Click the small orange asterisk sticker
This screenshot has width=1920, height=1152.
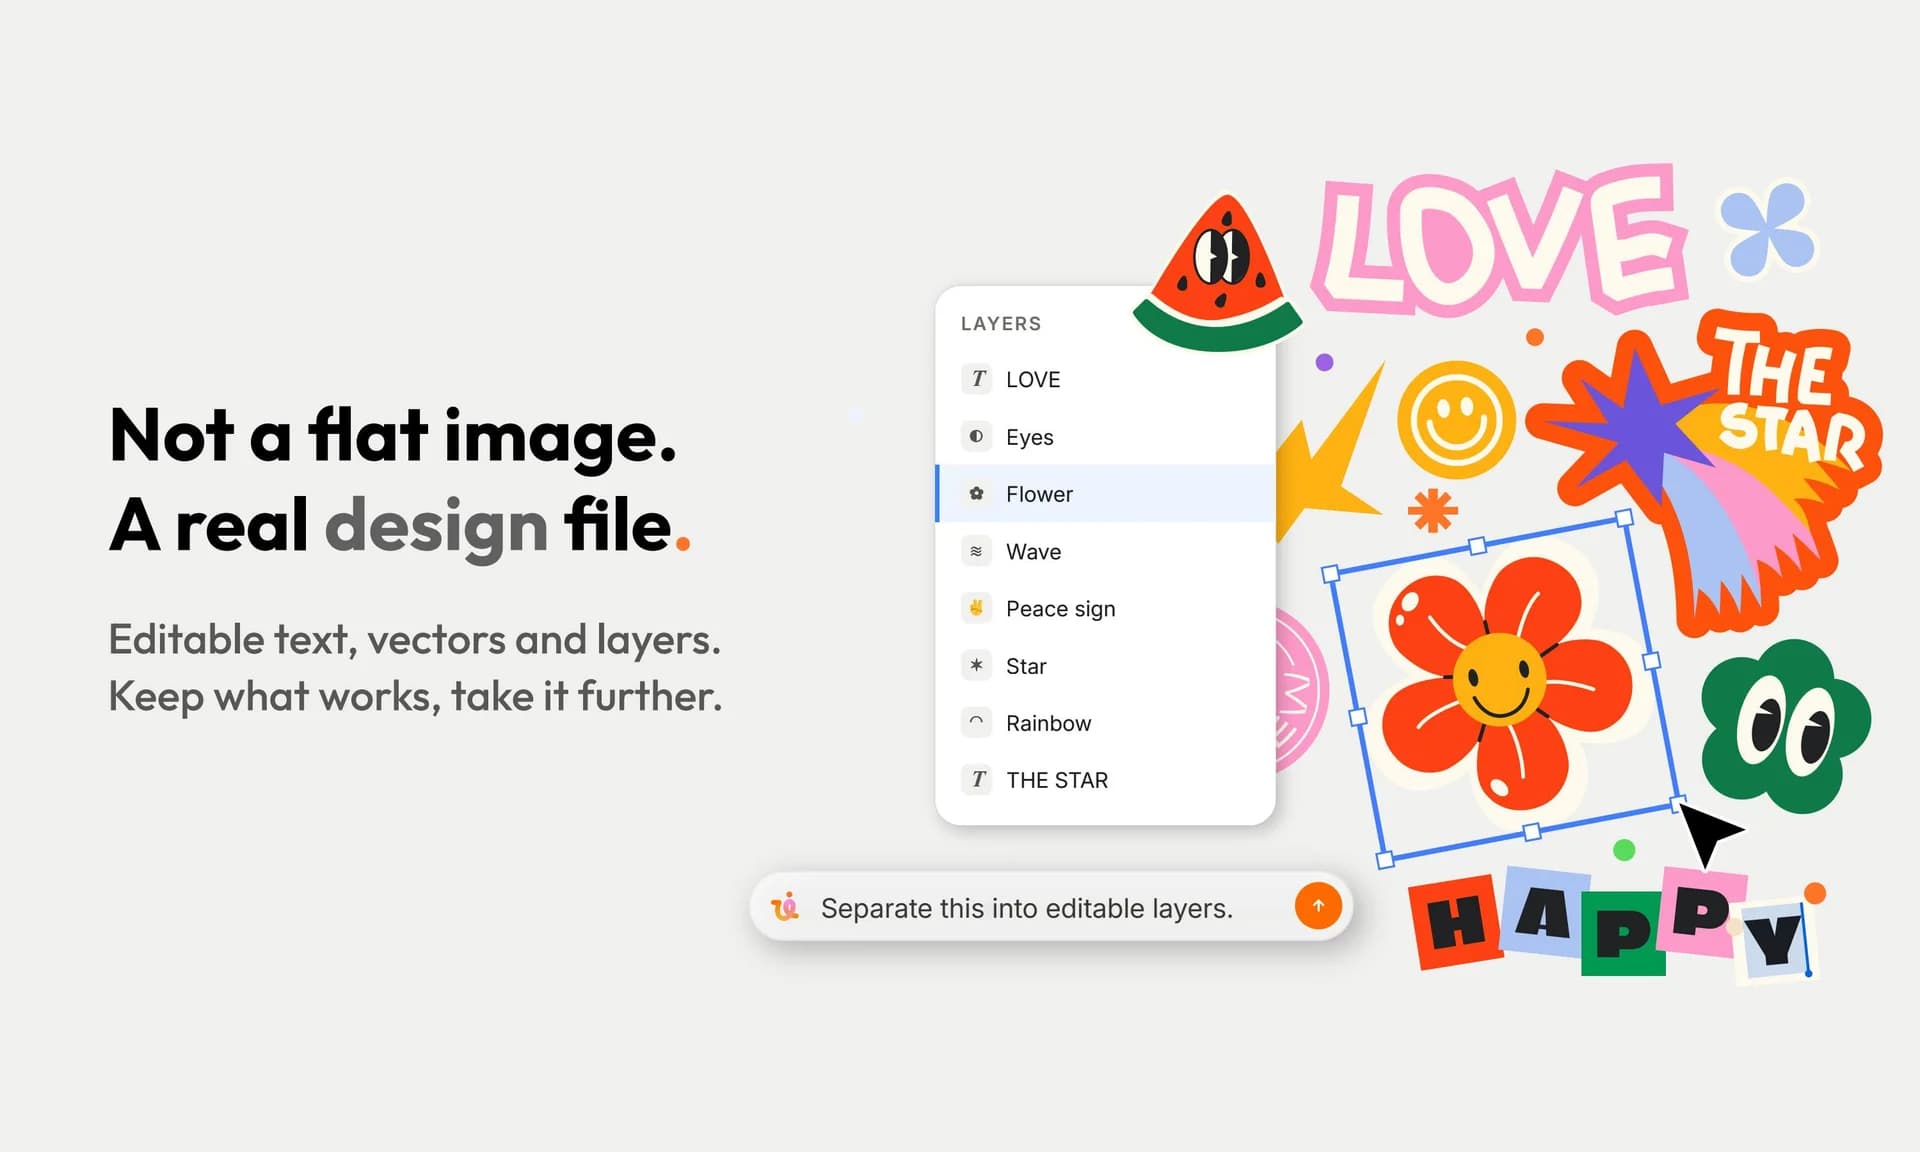1433,510
